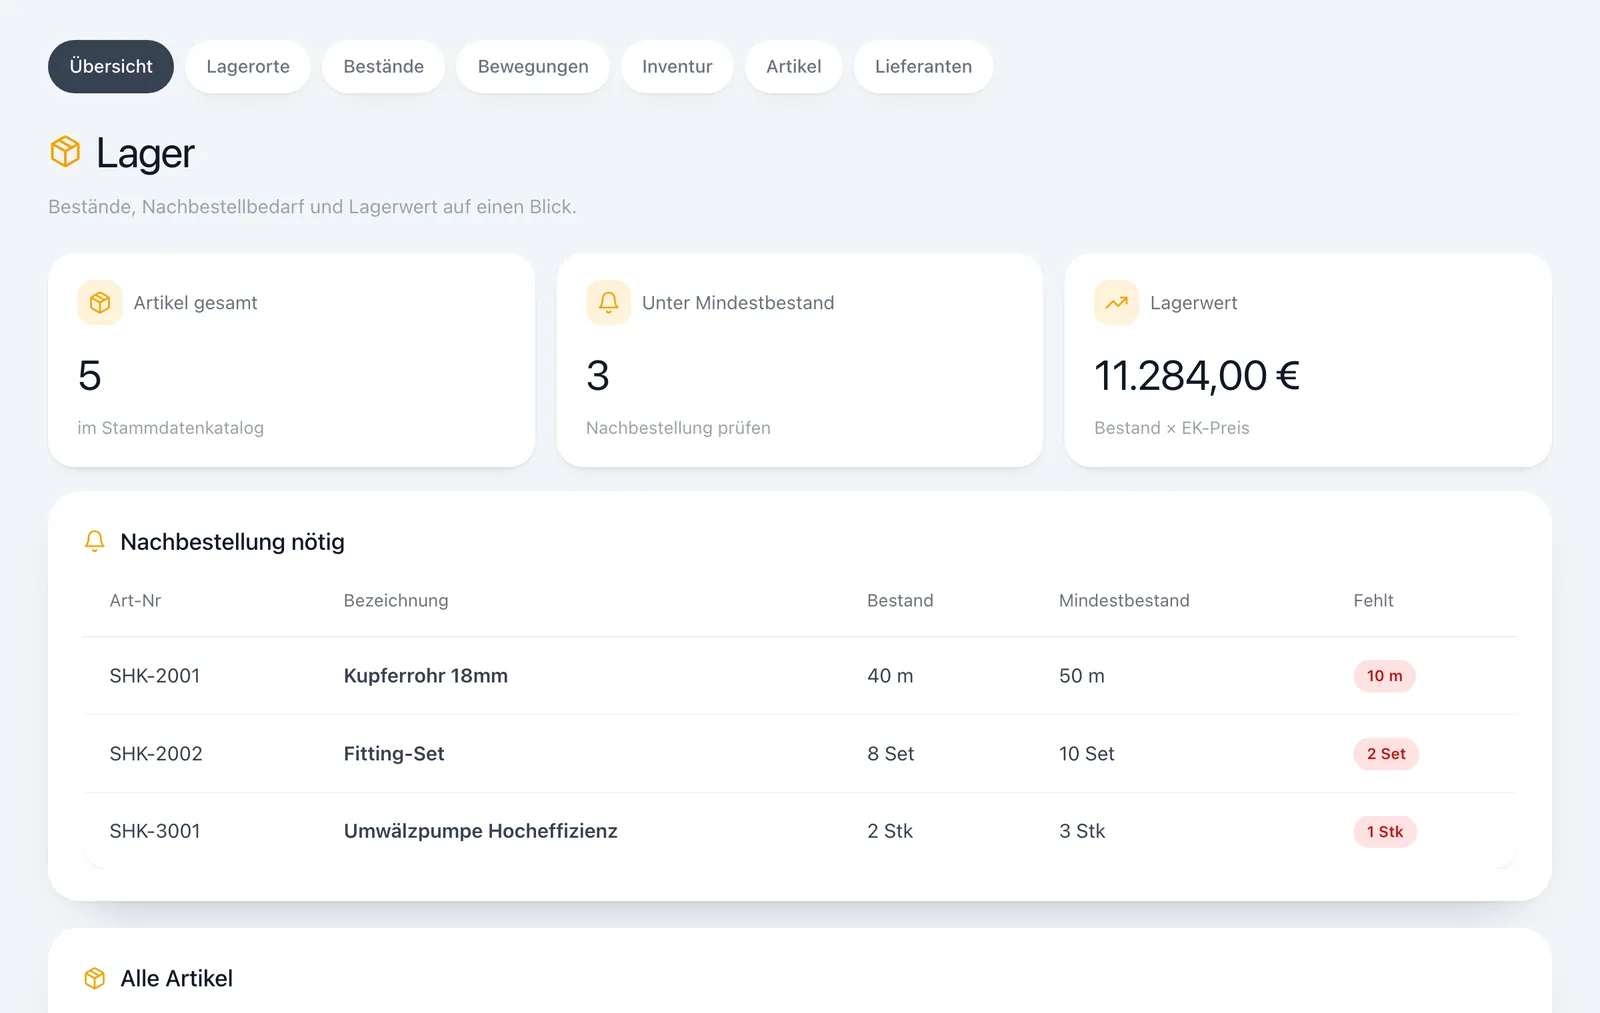Click the im Stammdatenkatalog caption
1600x1013 pixels.
pos(171,428)
